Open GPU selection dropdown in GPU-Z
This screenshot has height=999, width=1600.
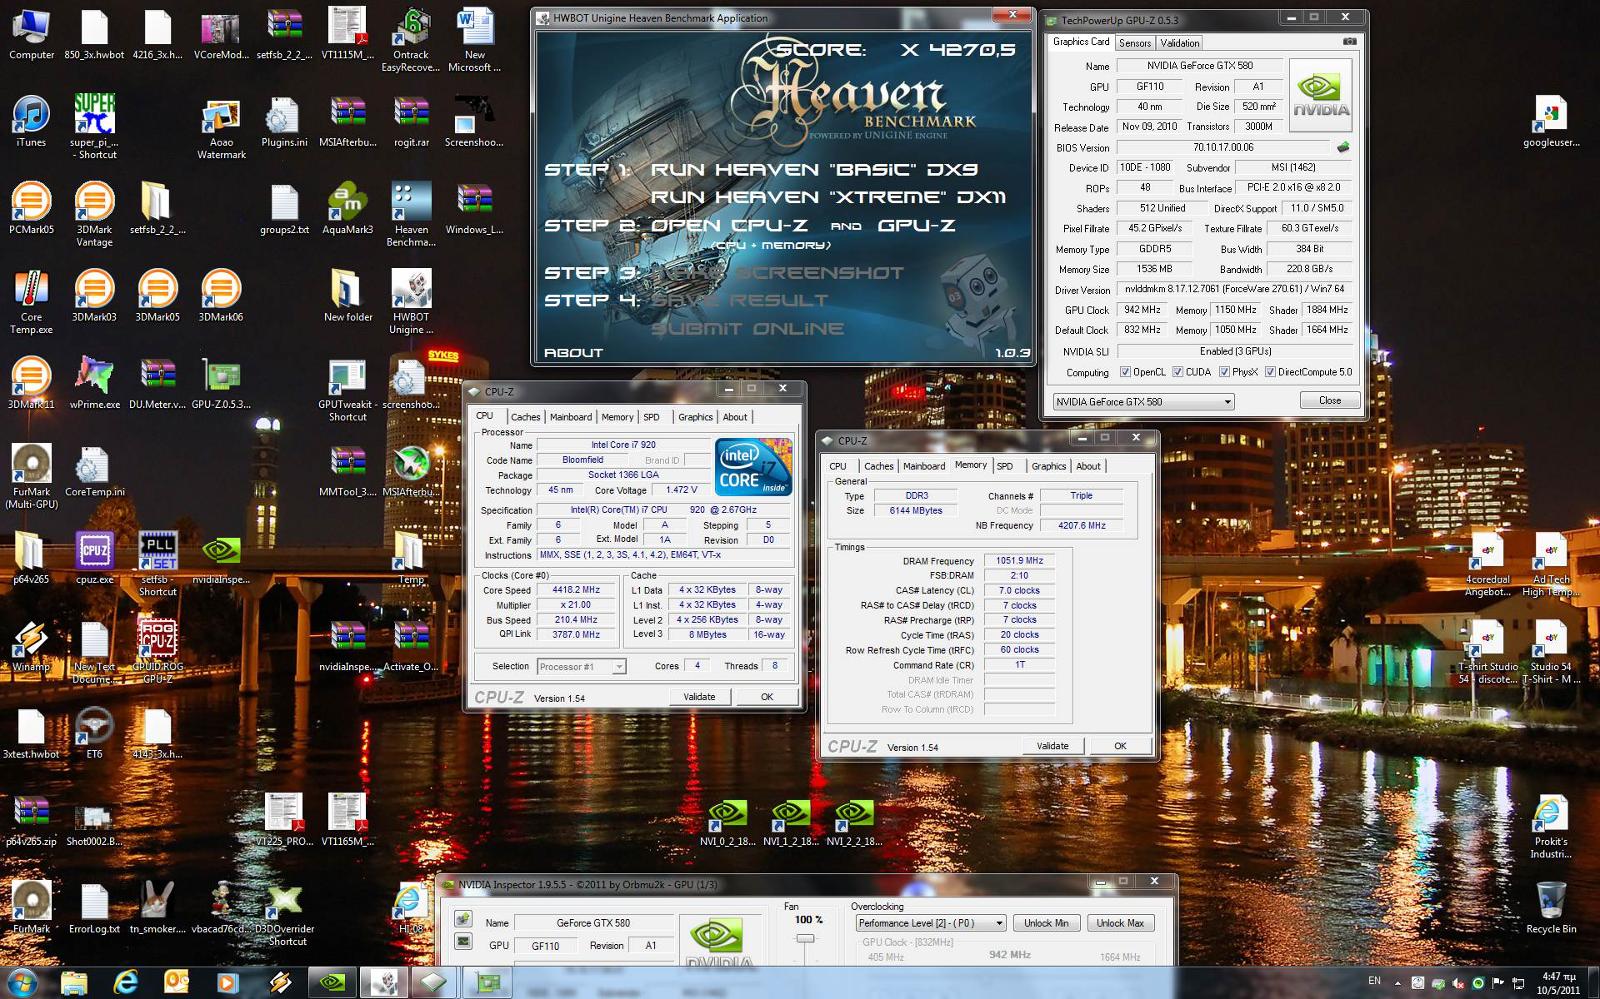(x=1143, y=402)
